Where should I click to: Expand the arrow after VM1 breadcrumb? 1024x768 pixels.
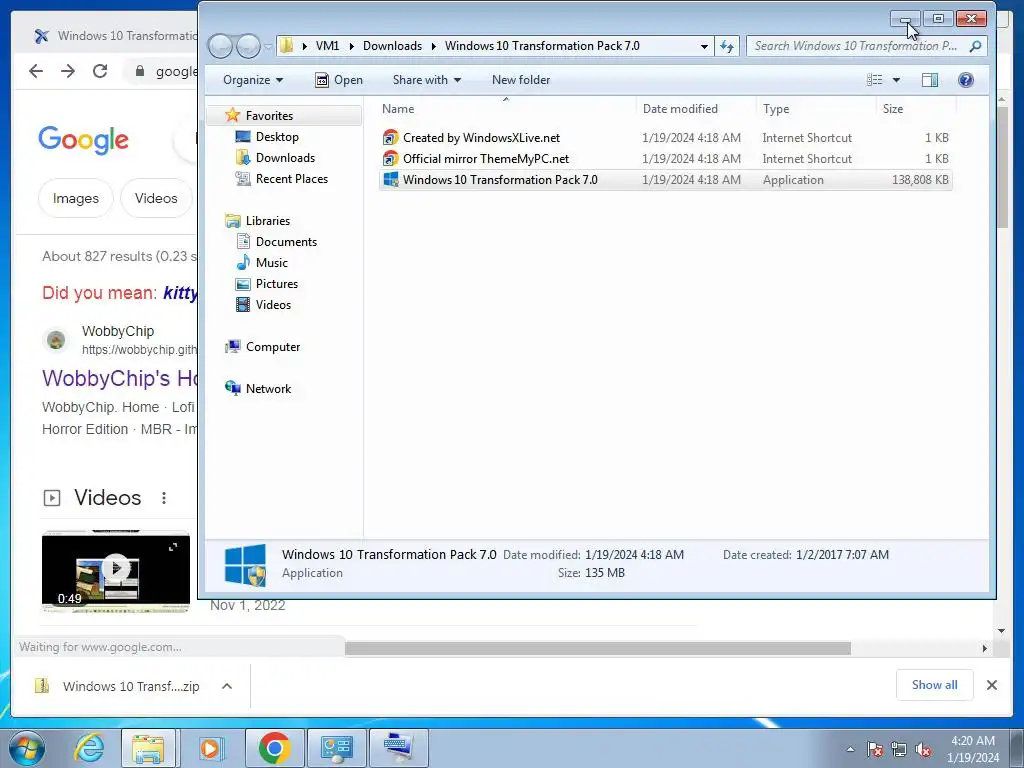point(351,46)
